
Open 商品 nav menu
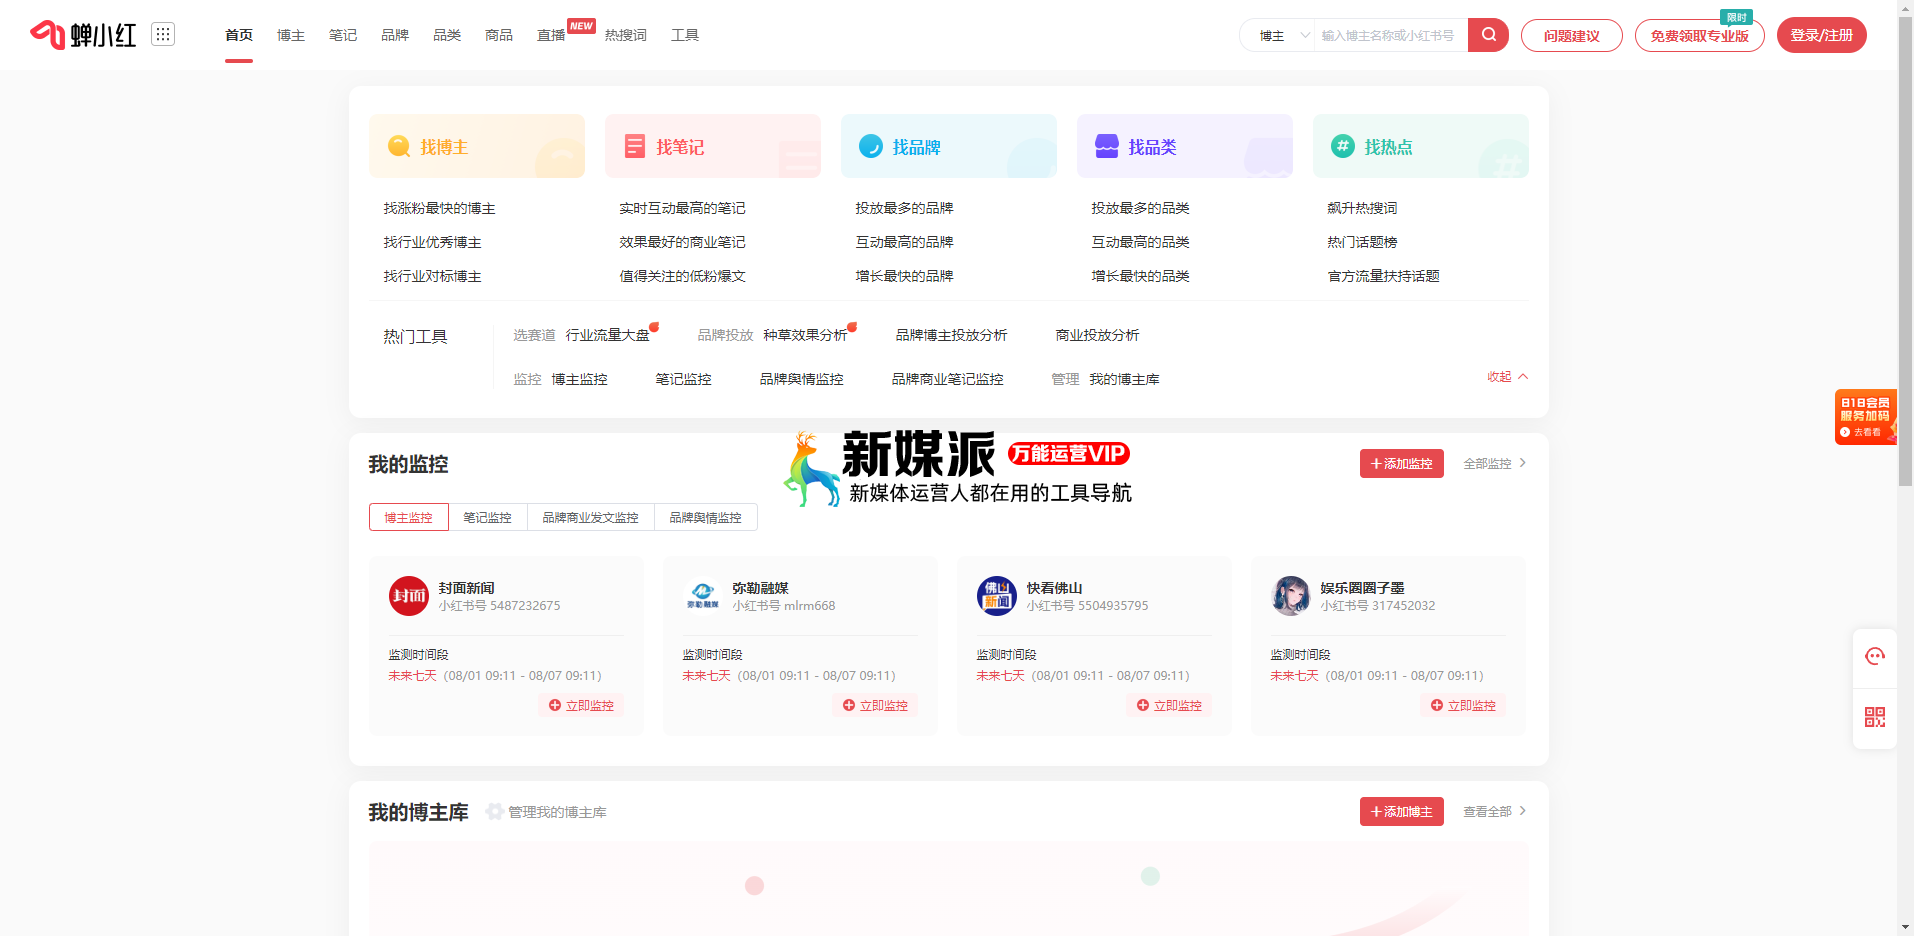499,35
